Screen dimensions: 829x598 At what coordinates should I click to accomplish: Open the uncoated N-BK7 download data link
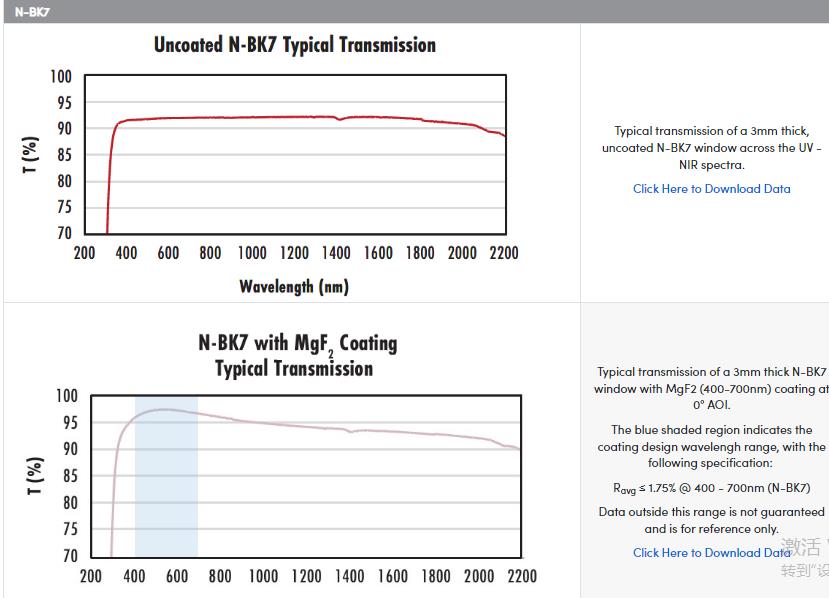(x=711, y=189)
